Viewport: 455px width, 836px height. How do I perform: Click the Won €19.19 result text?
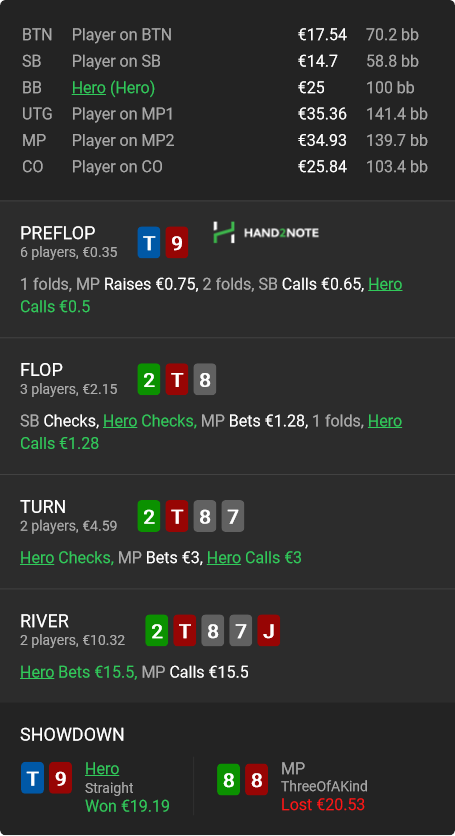(x=127, y=806)
